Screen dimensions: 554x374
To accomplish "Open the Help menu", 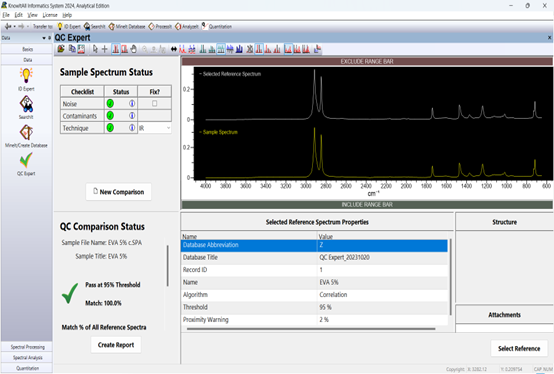I will [x=67, y=15].
